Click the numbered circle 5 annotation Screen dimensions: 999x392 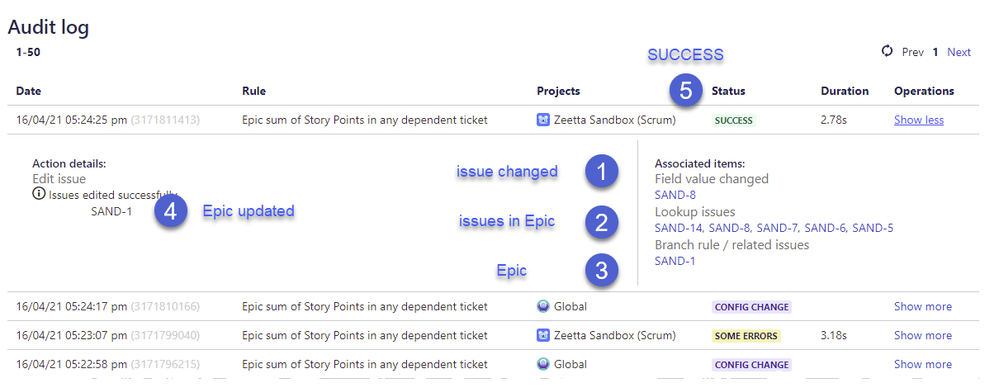click(686, 91)
